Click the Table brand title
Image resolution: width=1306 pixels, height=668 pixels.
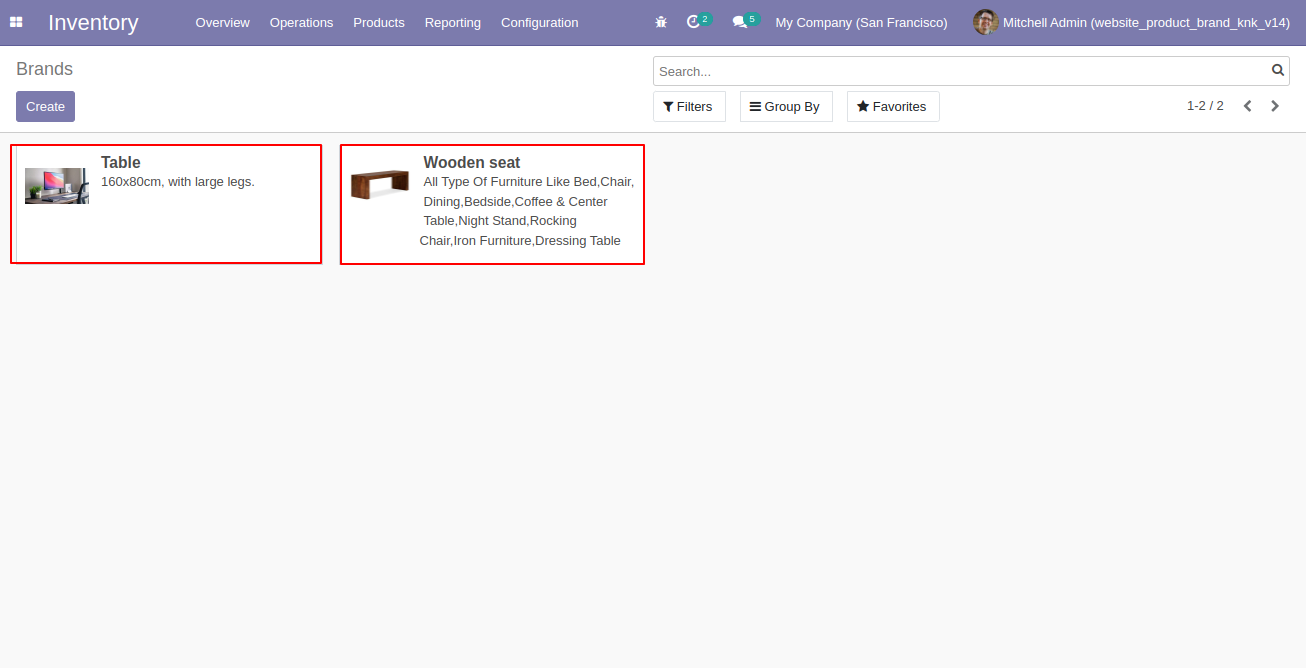tap(121, 162)
